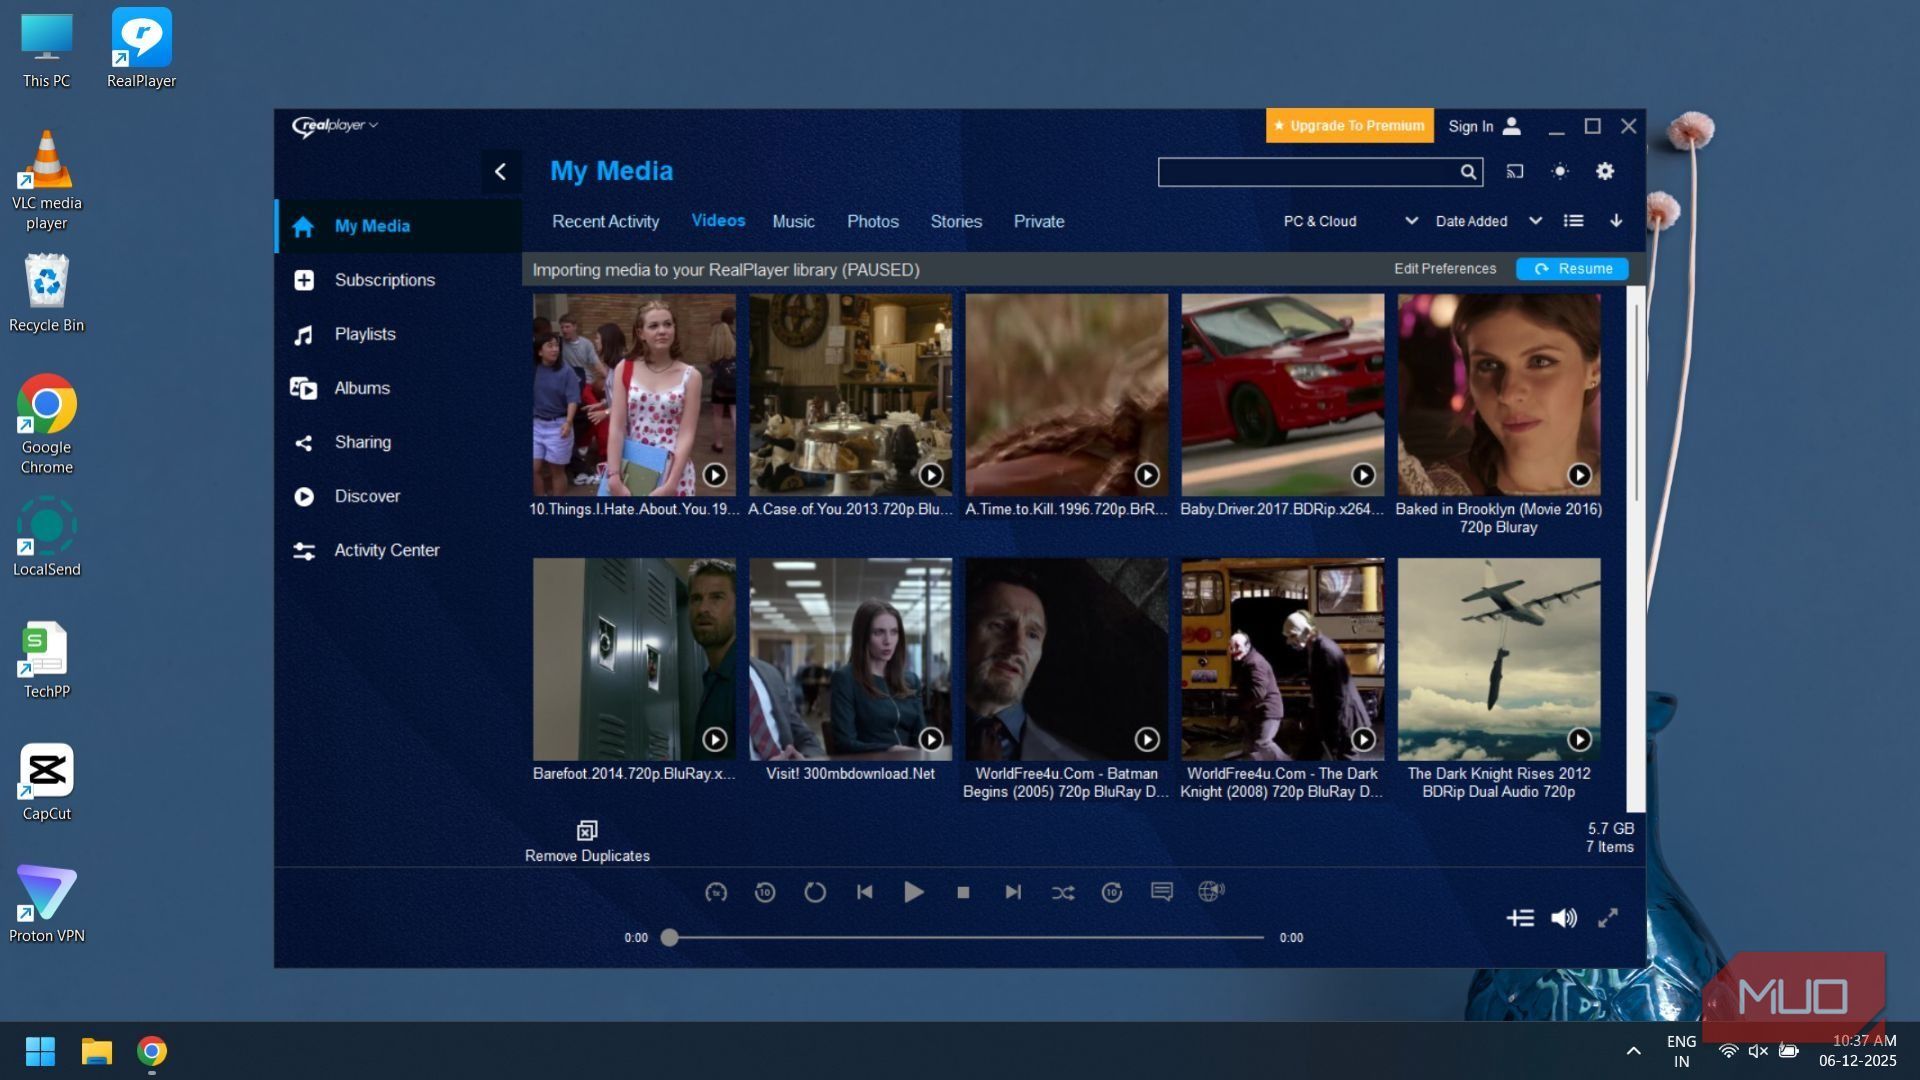
Task: Click the media grid vertical scrollbar
Action: [1636, 403]
